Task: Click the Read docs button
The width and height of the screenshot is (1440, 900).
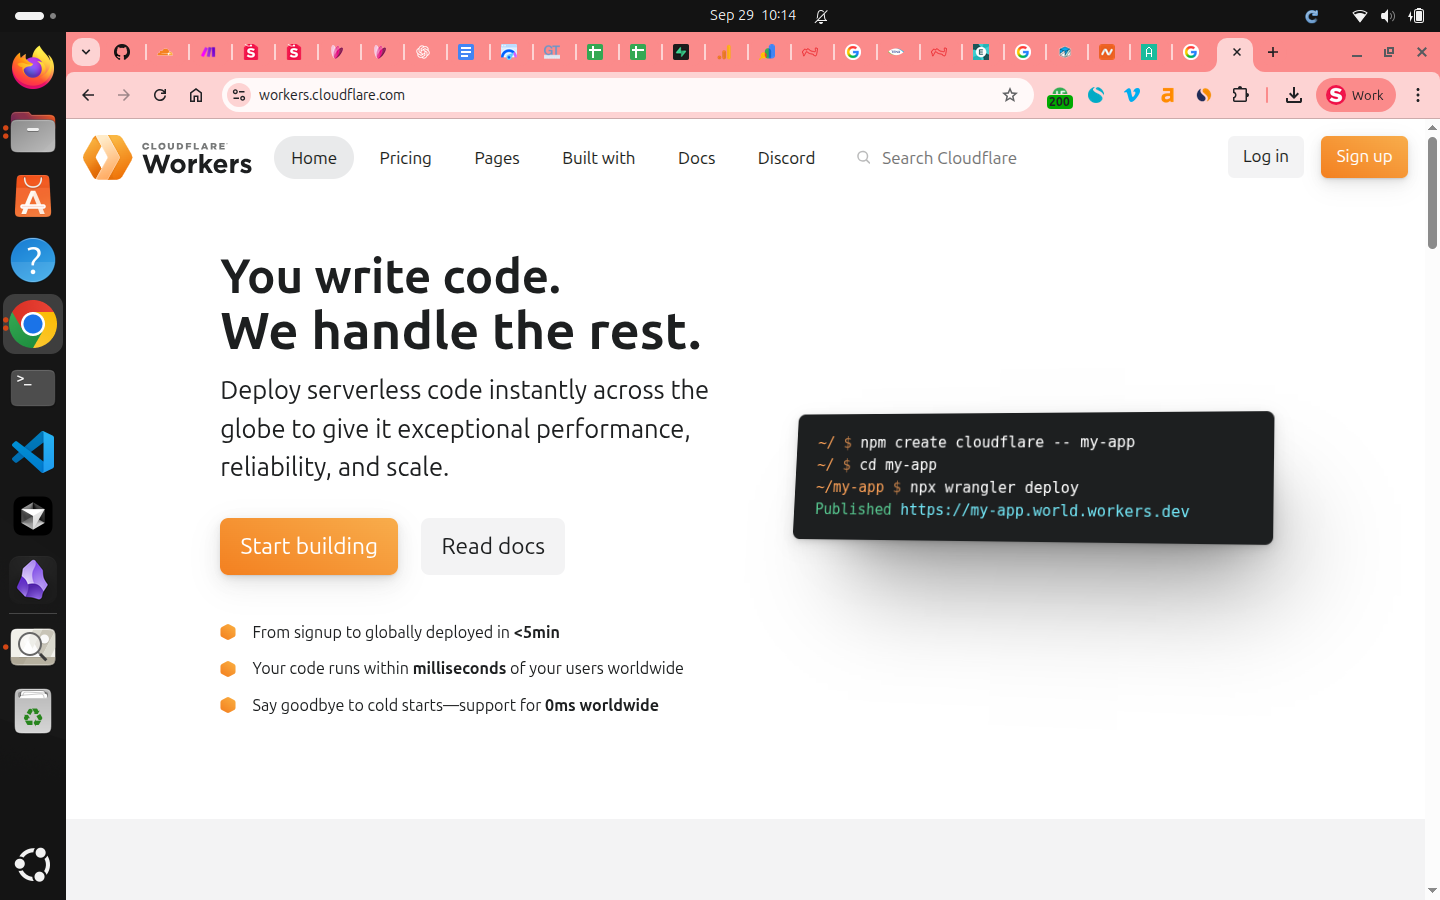Action: [492, 546]
